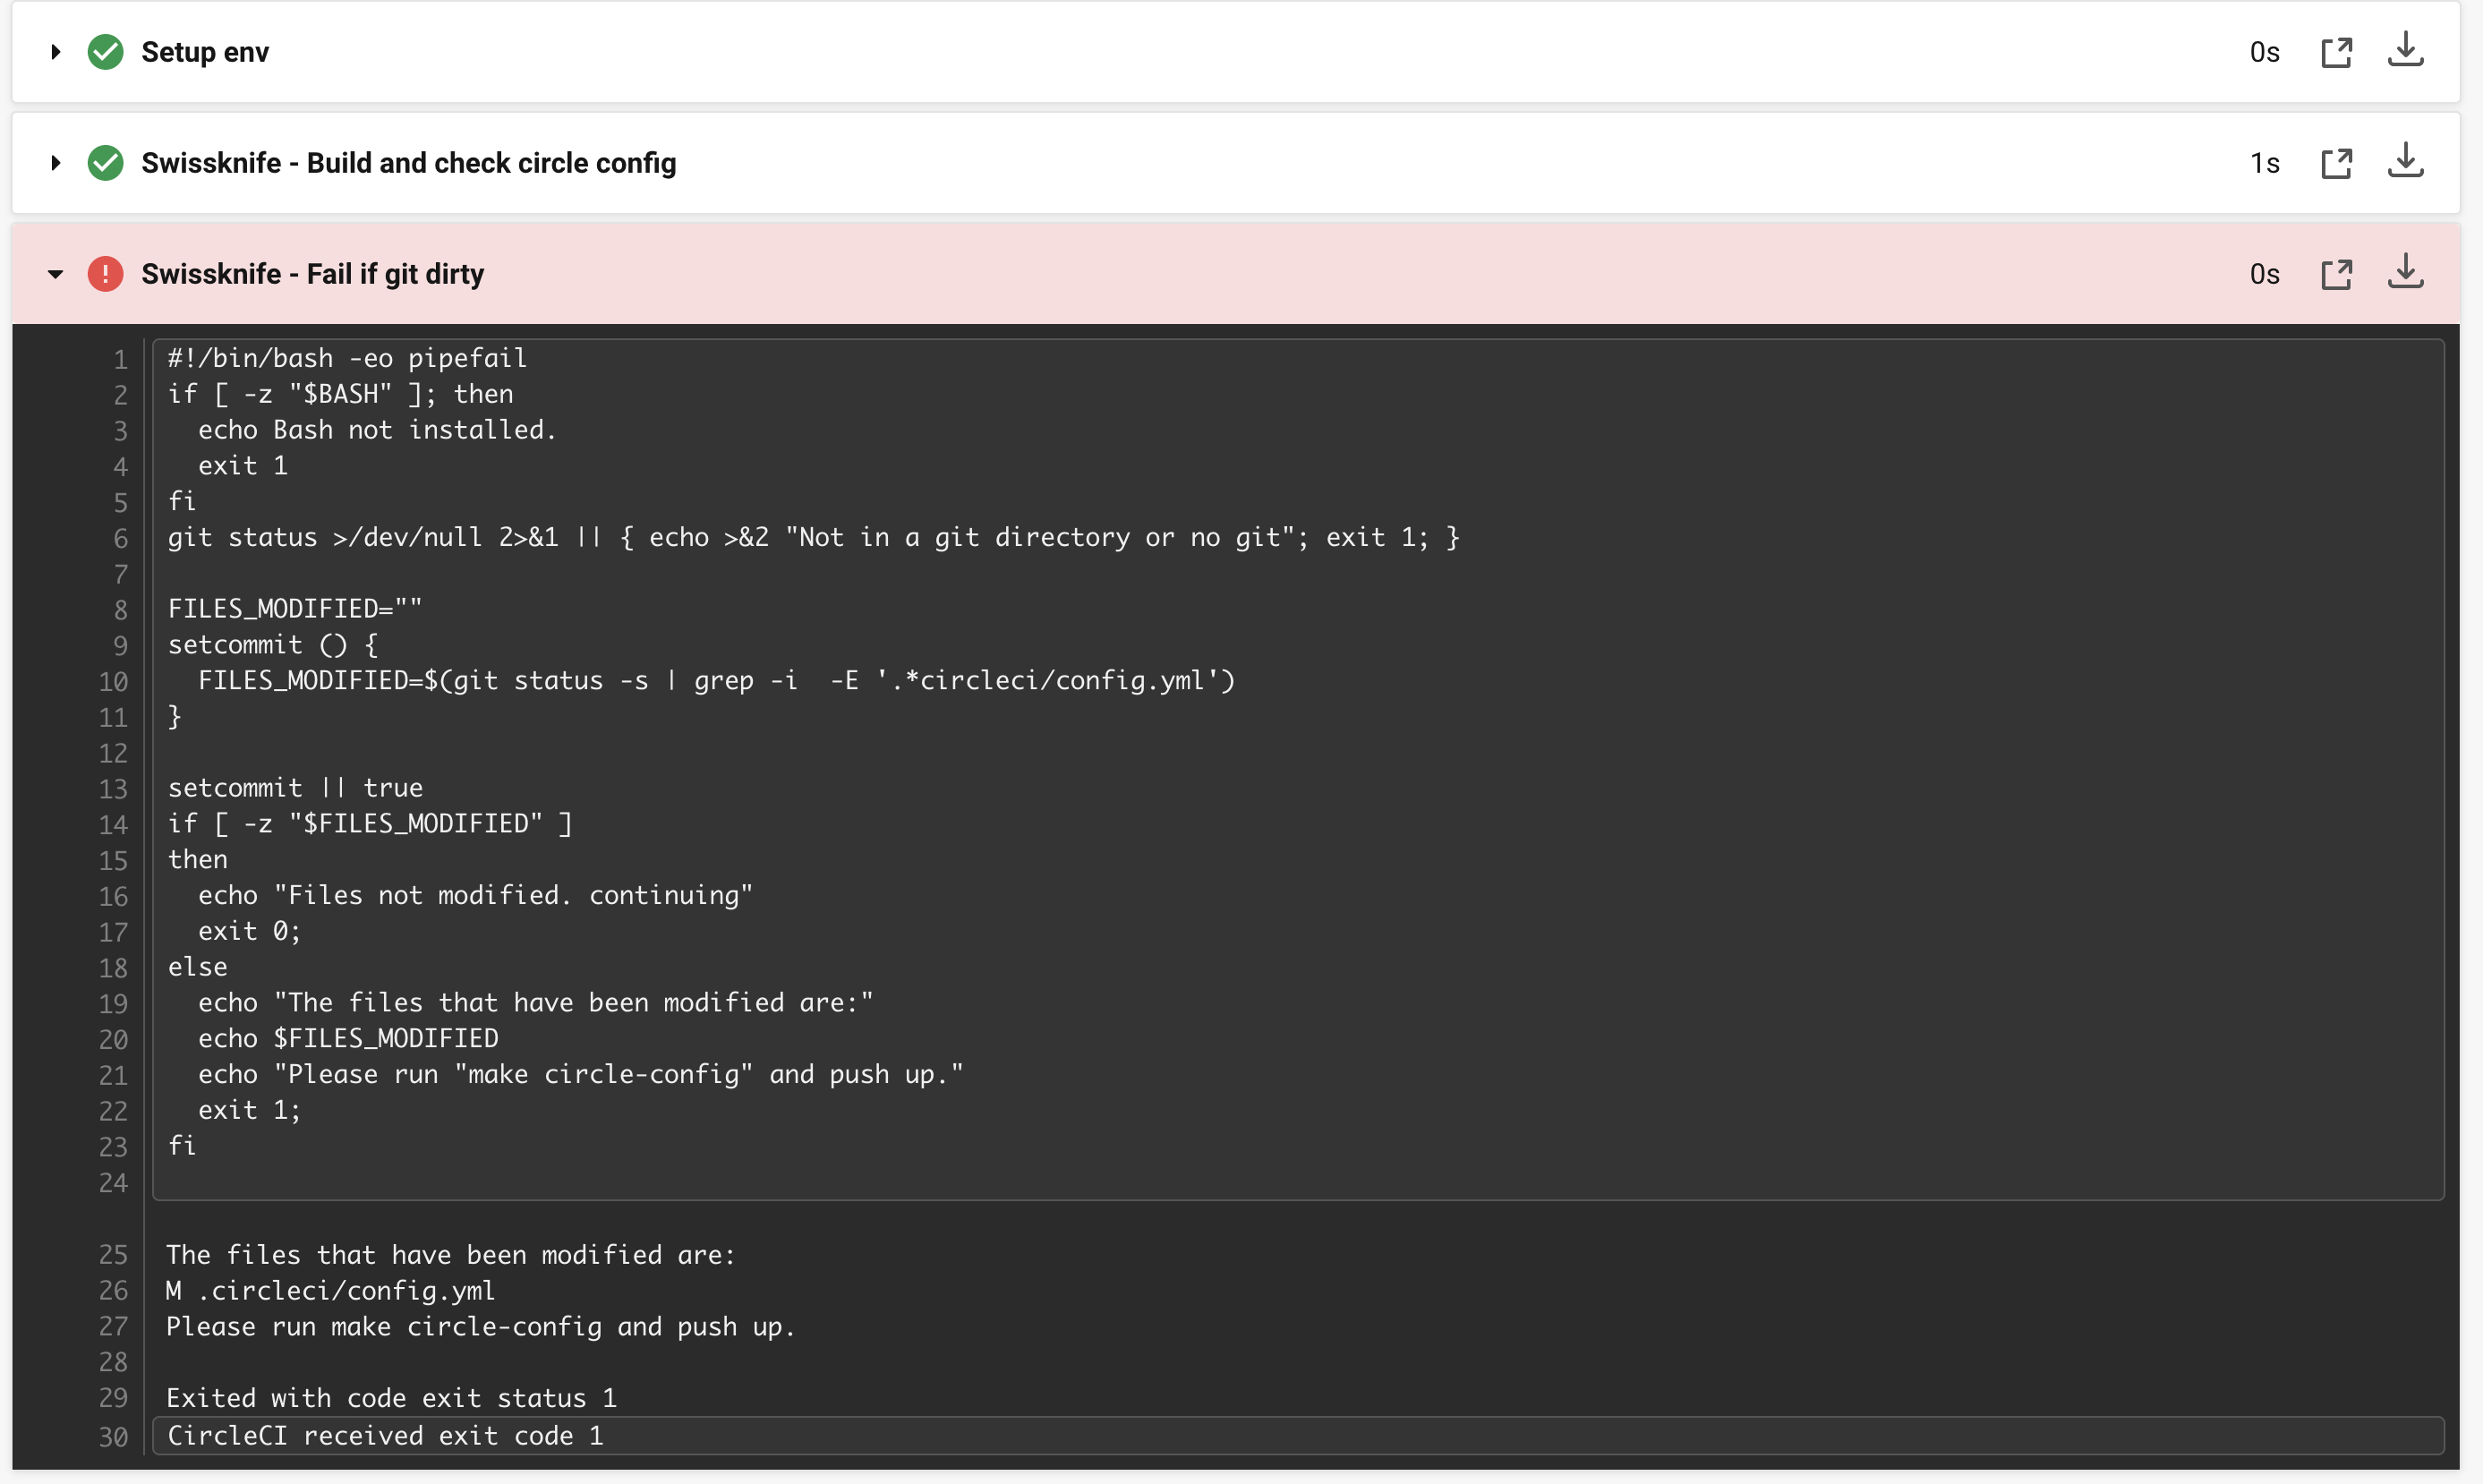Expand the Setup env step
This screenshot has width=2483, height=1484.
(x=56, y=52)
